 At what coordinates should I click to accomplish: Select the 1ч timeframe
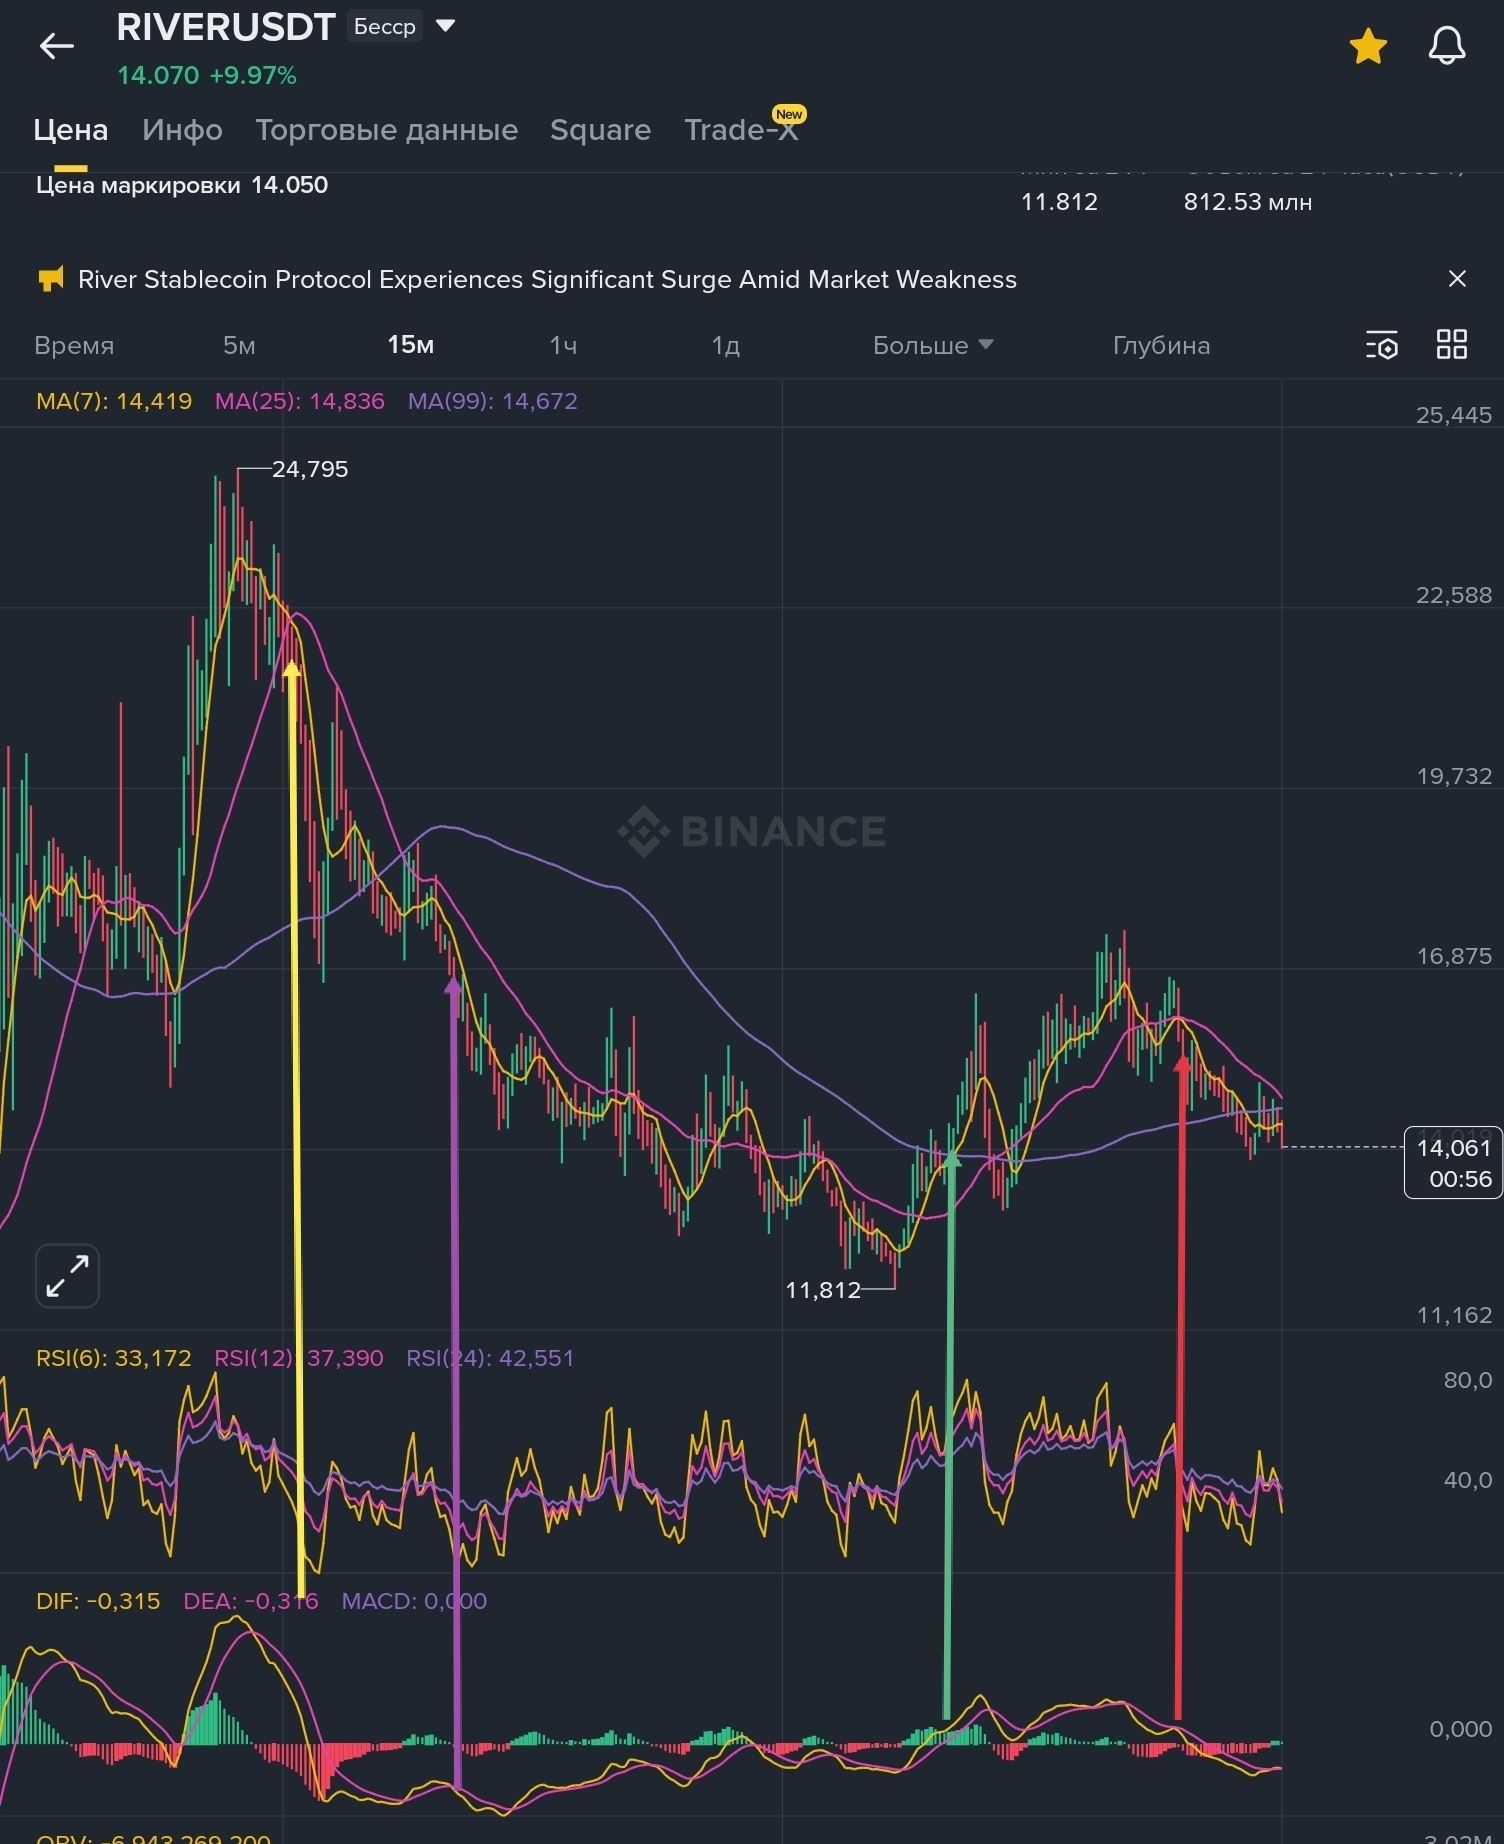coord(563,346)
